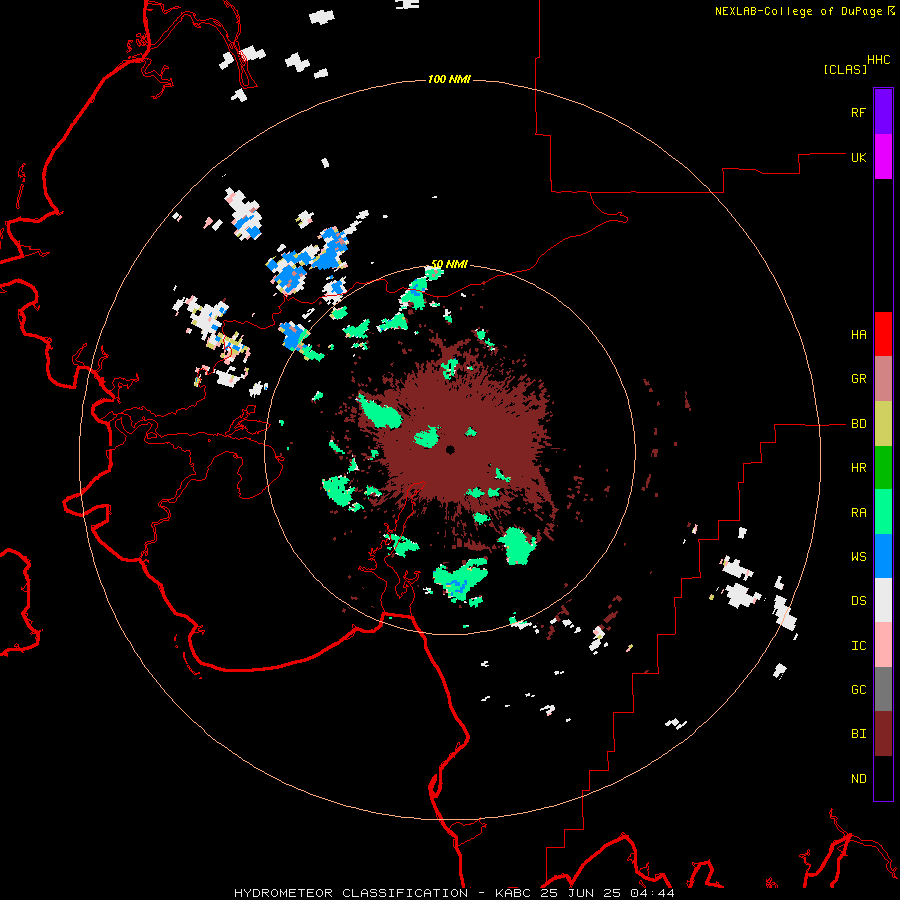The width and height of the screenshot is (900, 900).
Task: Click the IC legend label
Action: (x=858, y=646)
